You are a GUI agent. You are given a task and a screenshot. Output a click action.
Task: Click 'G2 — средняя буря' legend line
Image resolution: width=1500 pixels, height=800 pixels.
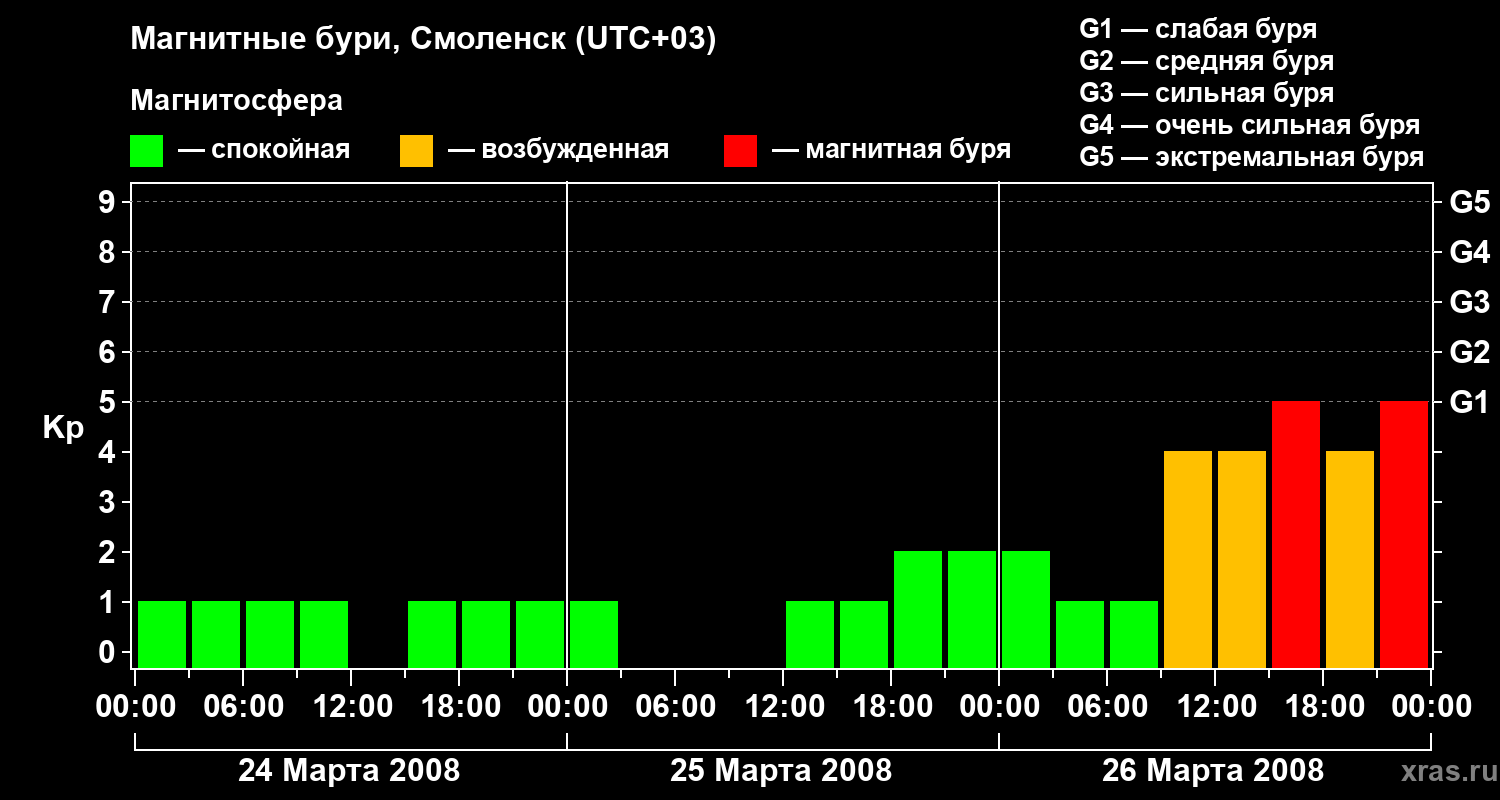(1206, 60)
